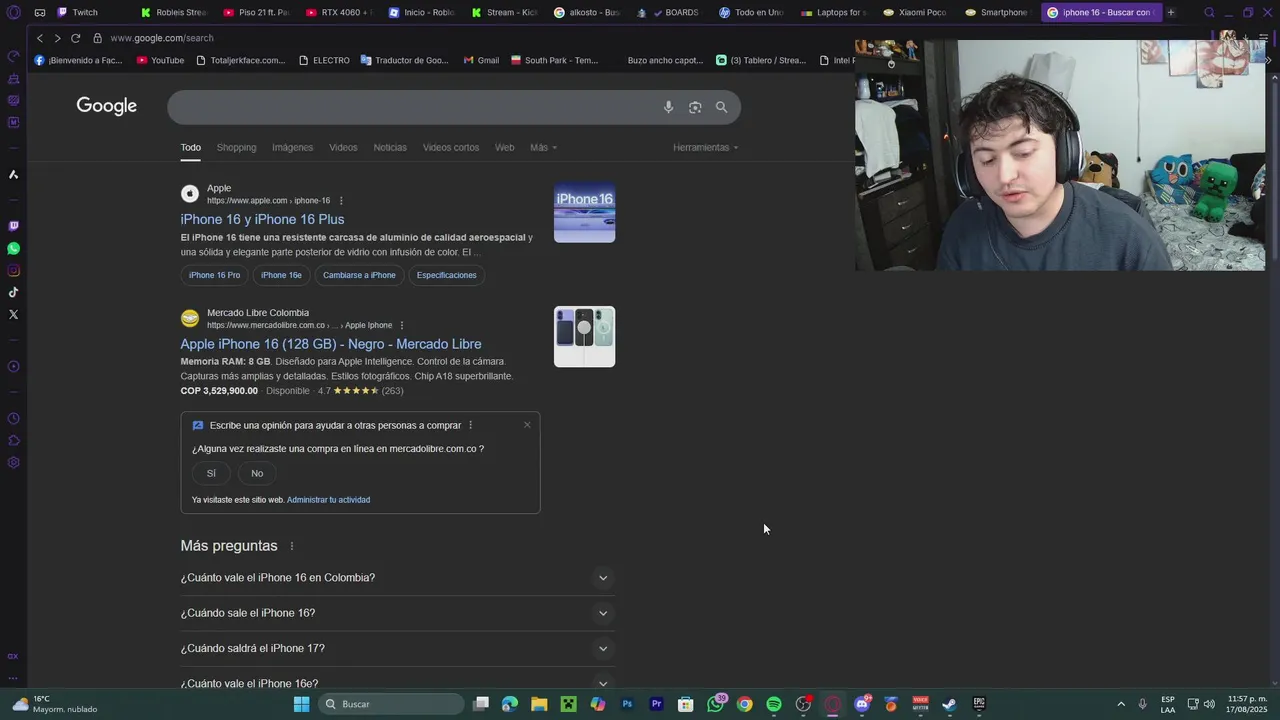Image resolution: width=1280 pixels, height=720 pixels.
Task: Switch to the Imágenes search tab
Action: pos(292,147)
